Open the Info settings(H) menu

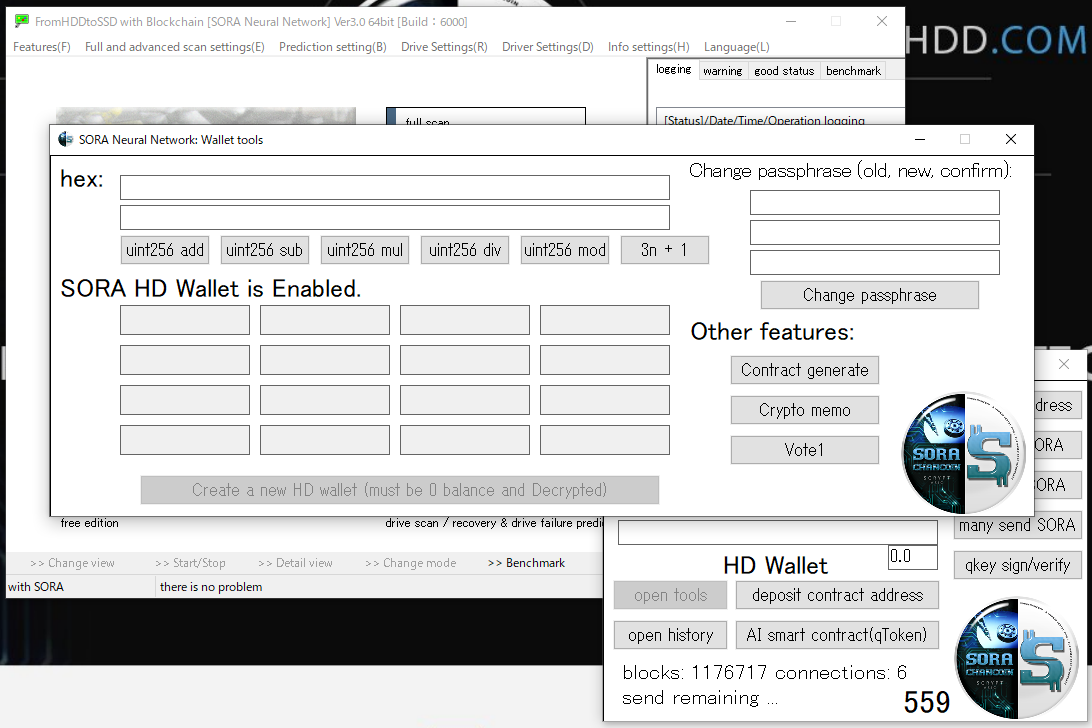click(648, 47)
